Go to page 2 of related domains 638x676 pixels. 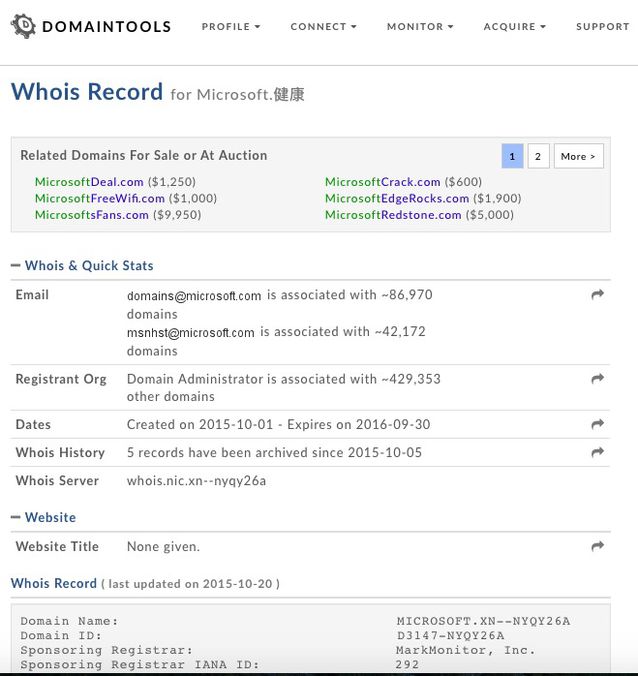pyautogui.click(x=538, y=156)
